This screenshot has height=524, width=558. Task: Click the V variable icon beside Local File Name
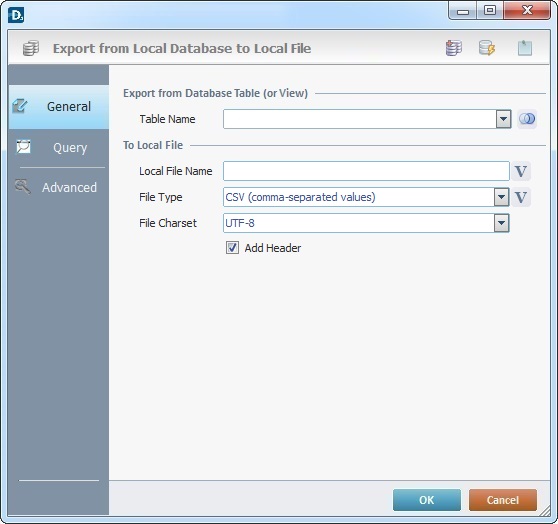[x=521, y=171]
